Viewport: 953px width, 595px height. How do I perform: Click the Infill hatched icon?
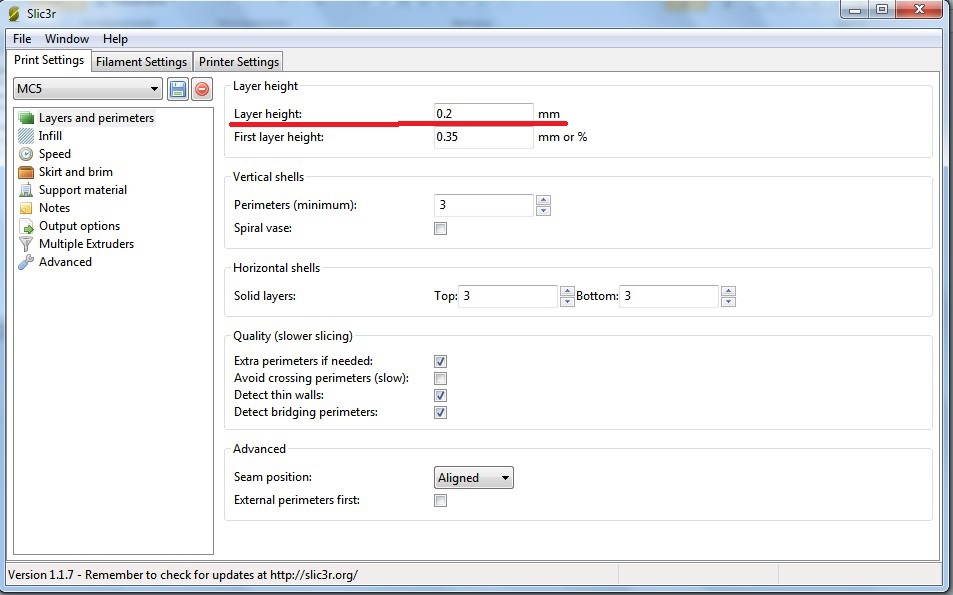pyautogui.click(x=26, y=136)
